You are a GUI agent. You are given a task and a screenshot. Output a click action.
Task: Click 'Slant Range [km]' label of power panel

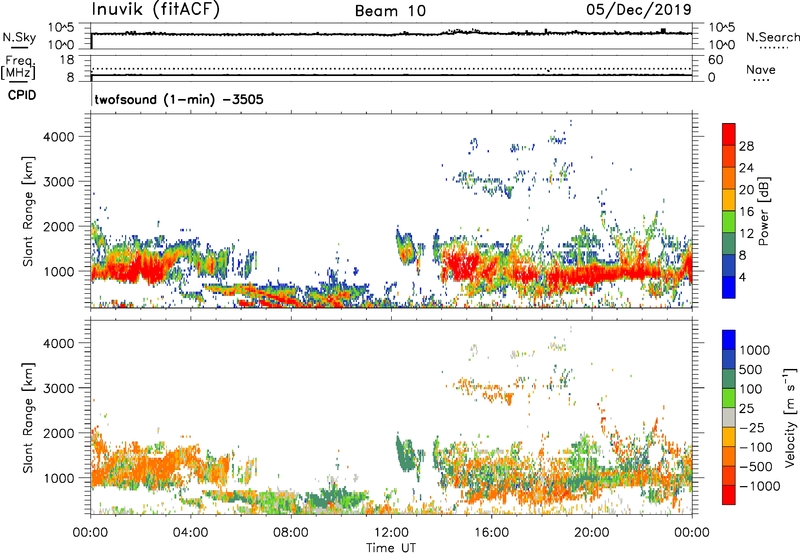click(28, 211)
